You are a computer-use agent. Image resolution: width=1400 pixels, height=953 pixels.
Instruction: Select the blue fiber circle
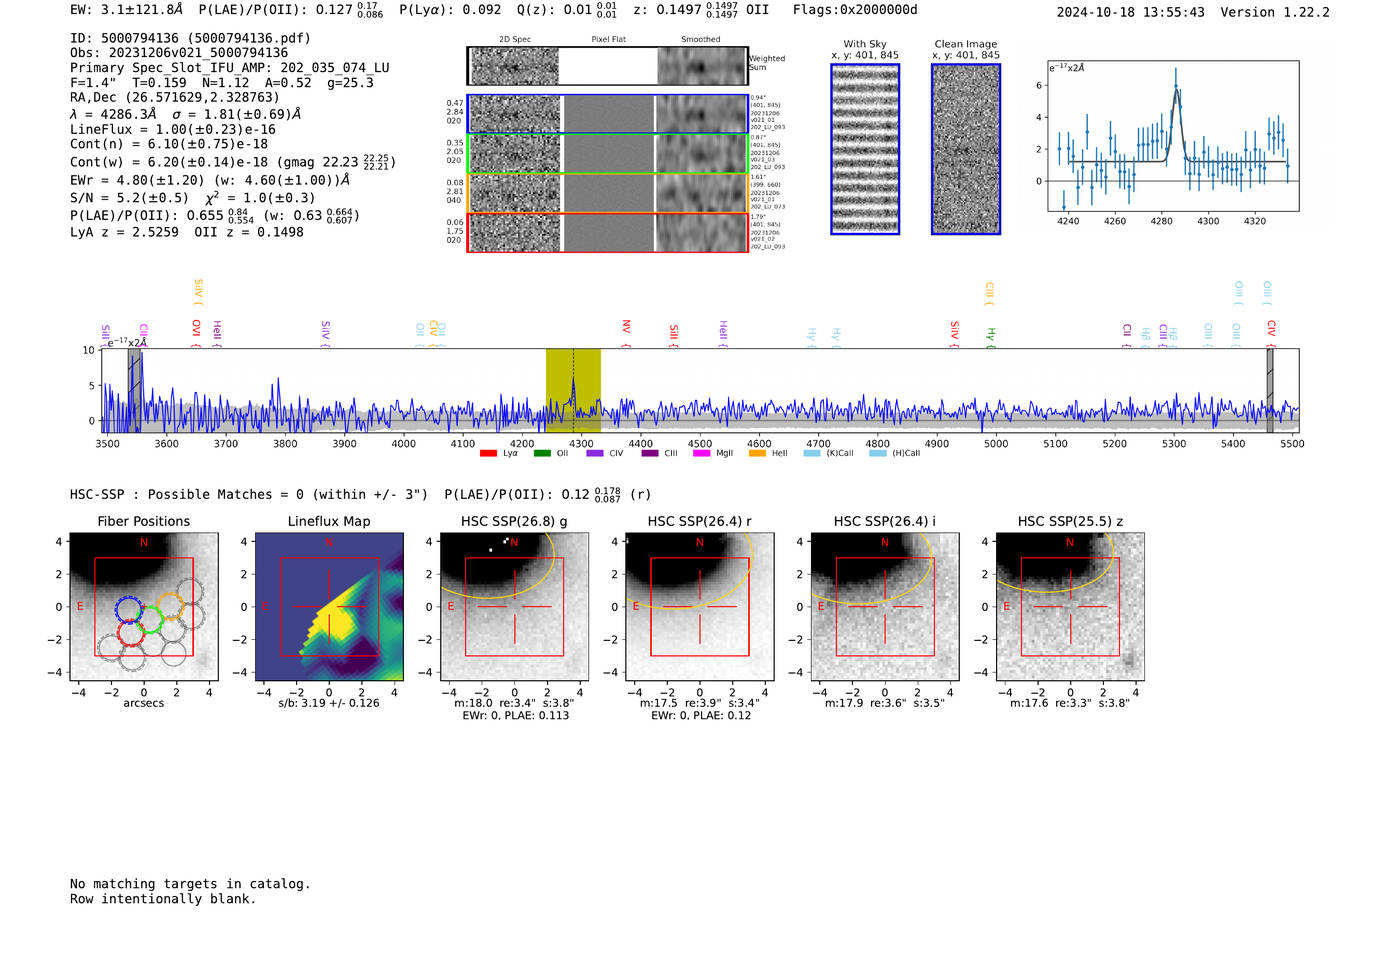click(x=129, y=610)
